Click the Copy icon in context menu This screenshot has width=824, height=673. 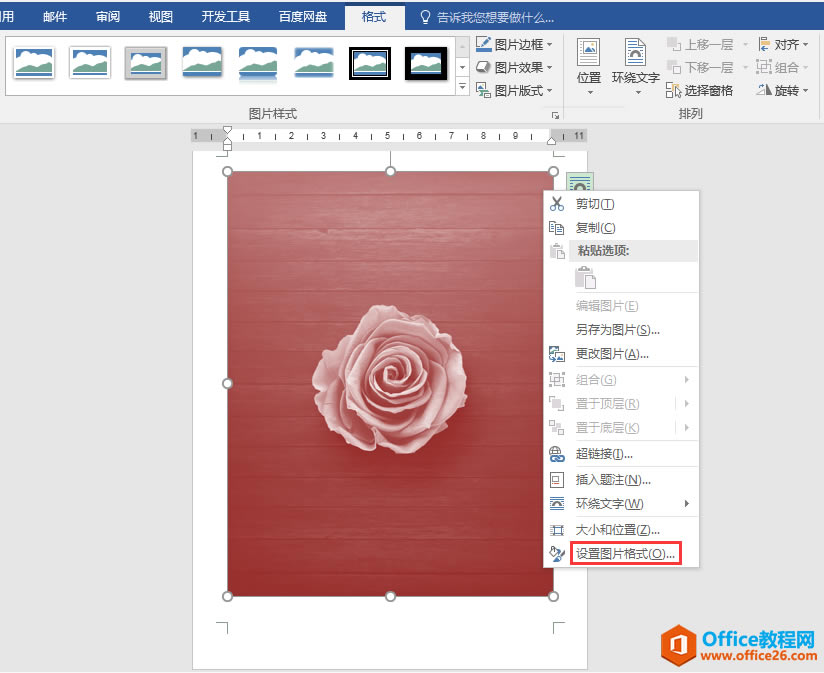point(557,227)
